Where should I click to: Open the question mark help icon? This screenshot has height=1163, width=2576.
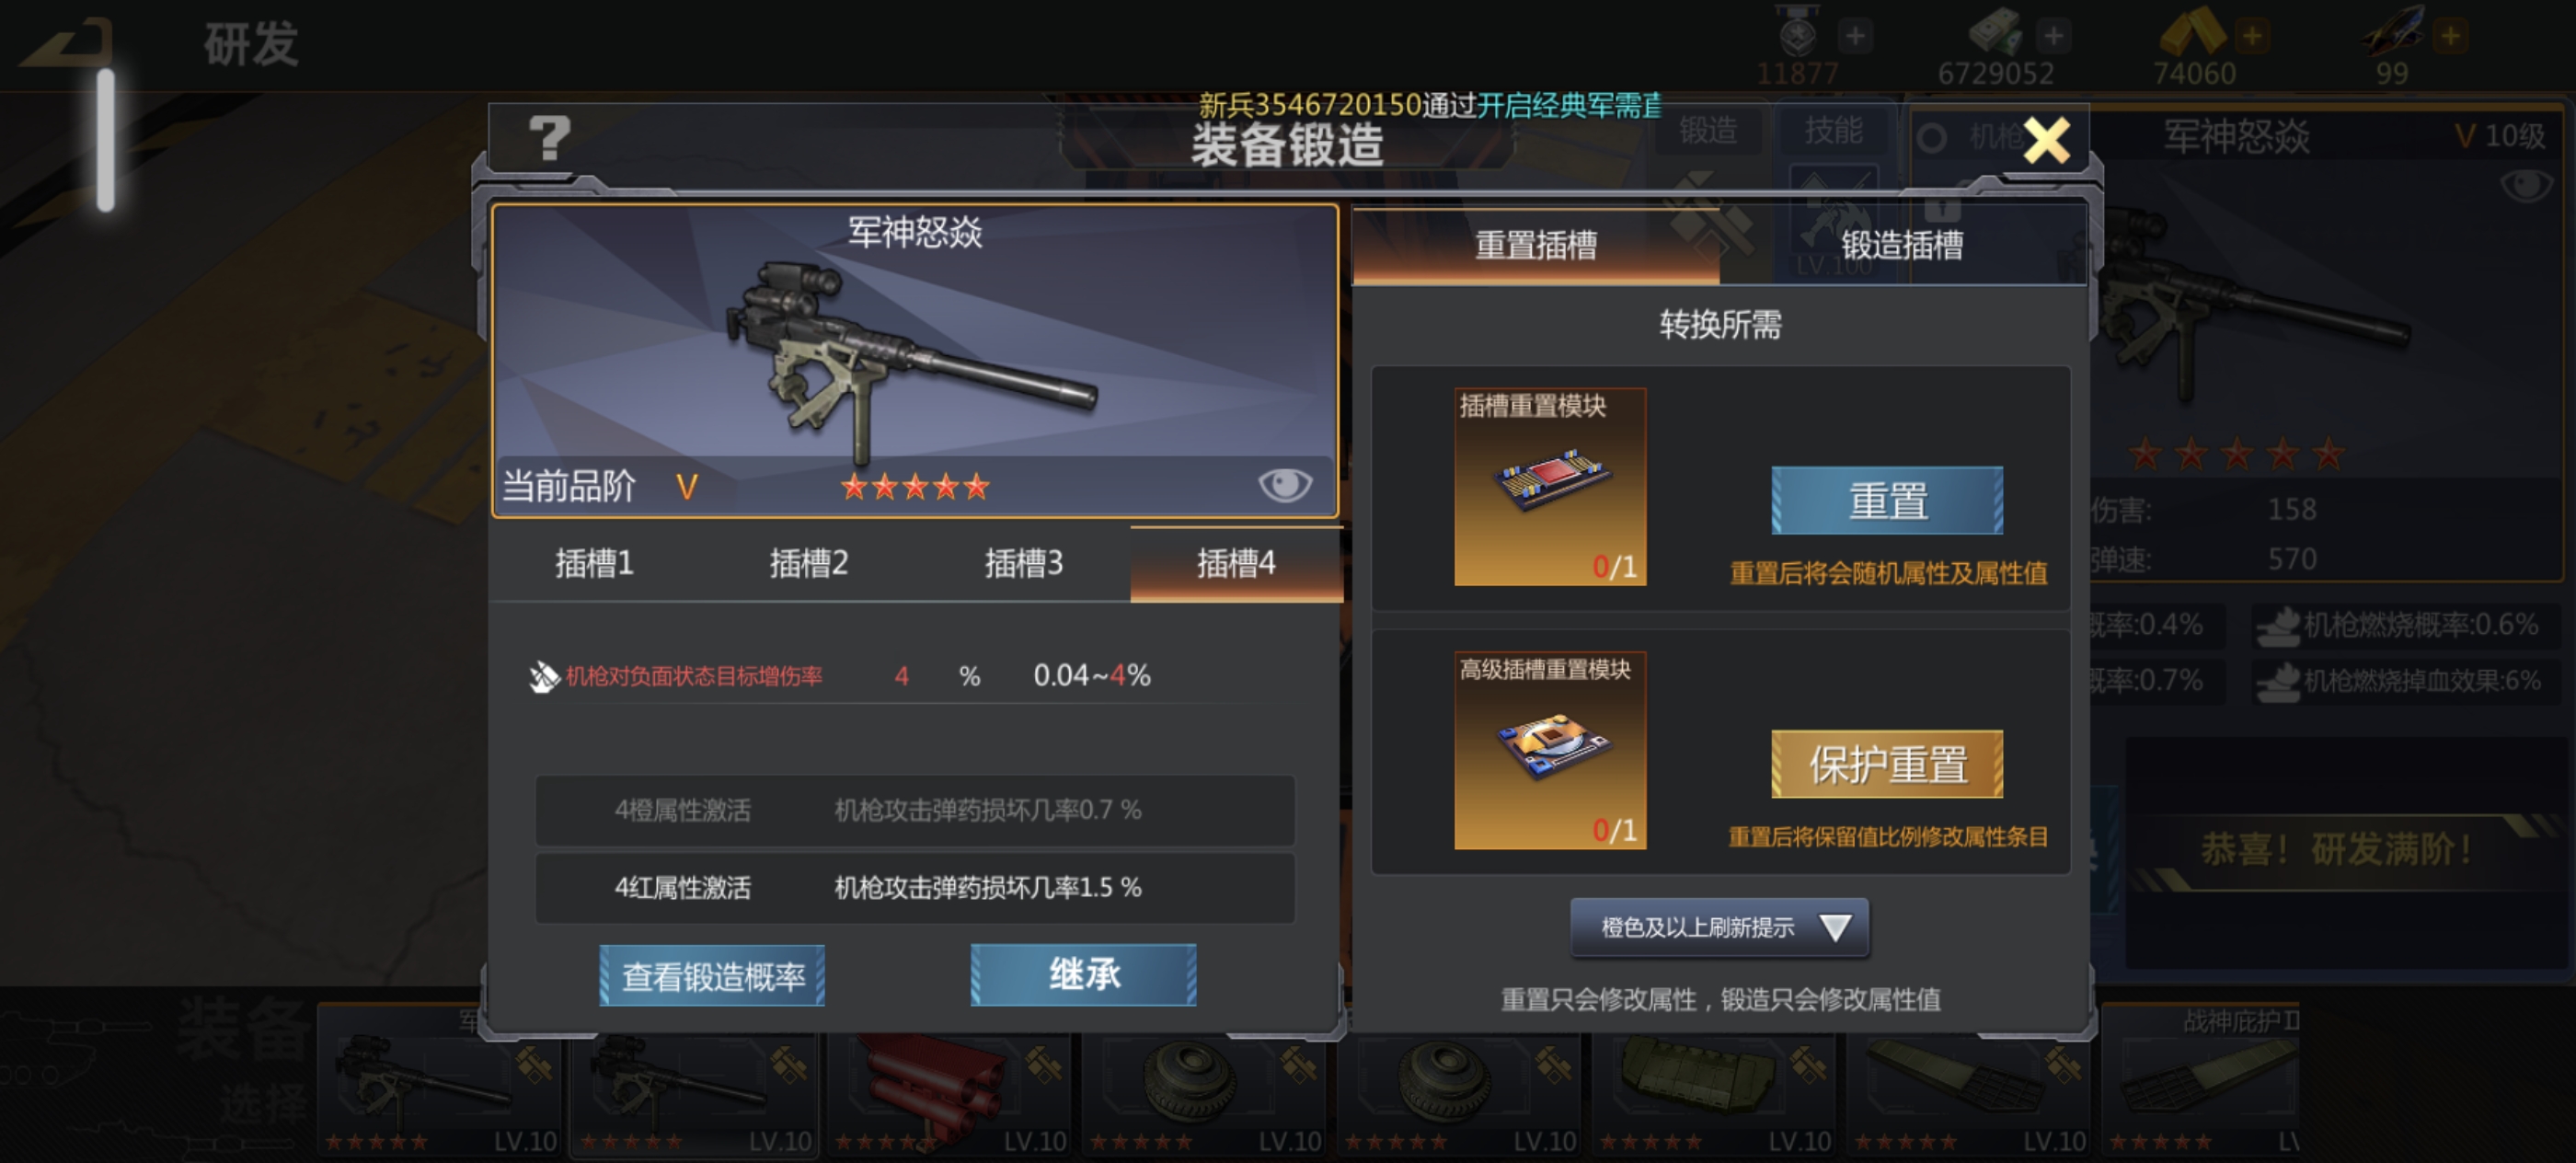click(x=549, y=138)
